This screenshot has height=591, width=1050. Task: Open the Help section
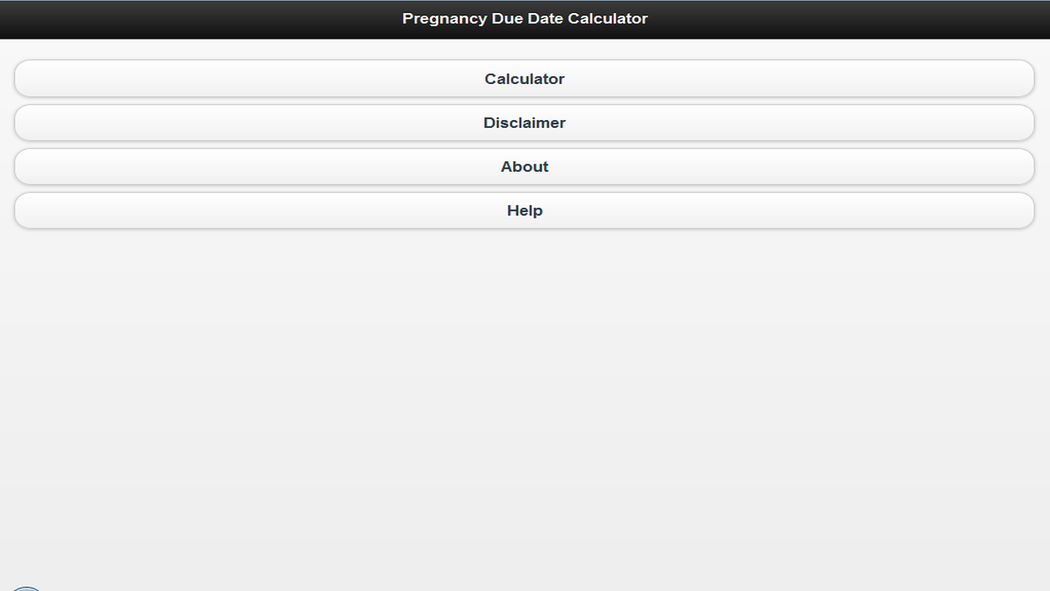[x=524, y=211]
